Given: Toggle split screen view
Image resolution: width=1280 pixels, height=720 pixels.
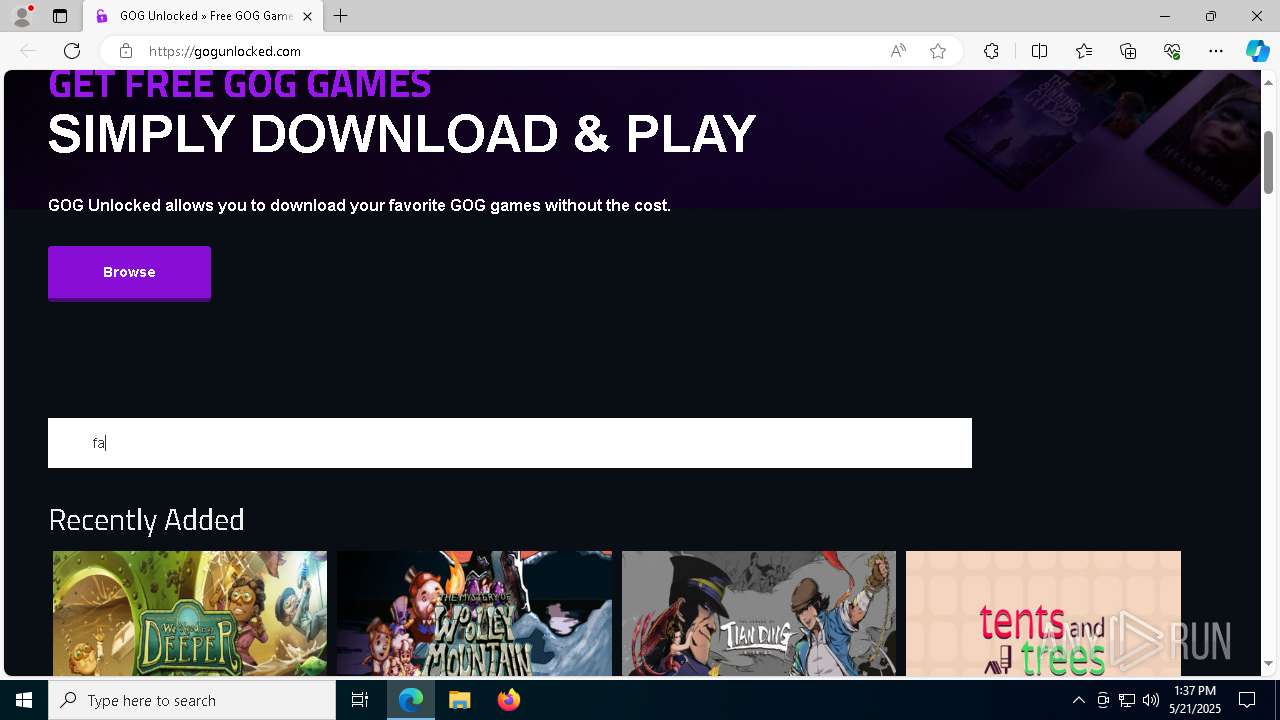Looking at the screenshot, I should 1039,51.
